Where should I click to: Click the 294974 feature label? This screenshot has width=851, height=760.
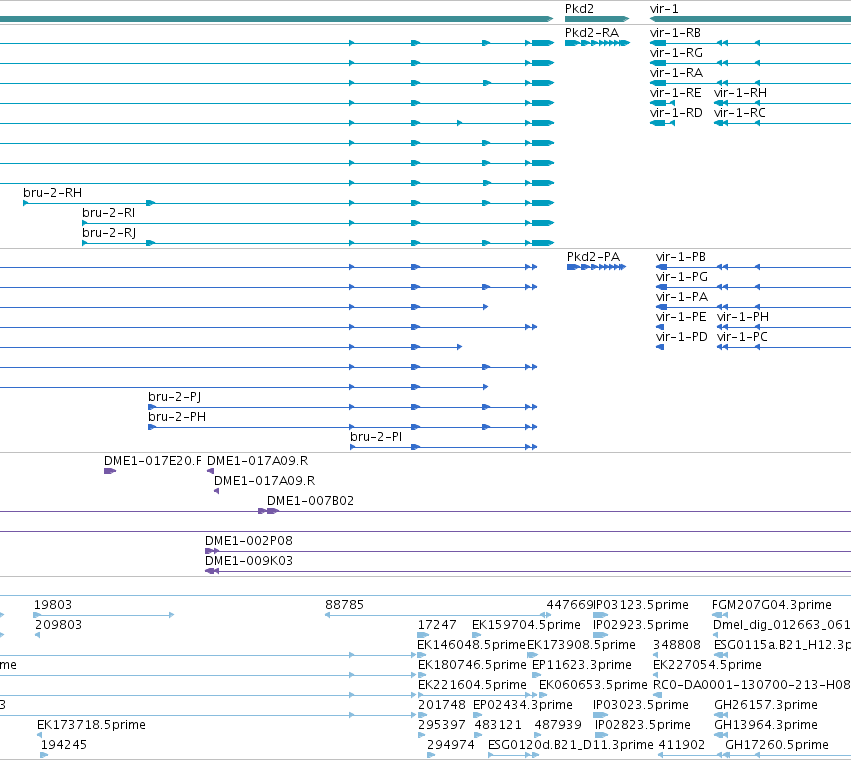pyautogui.click(x=450, y=746)
